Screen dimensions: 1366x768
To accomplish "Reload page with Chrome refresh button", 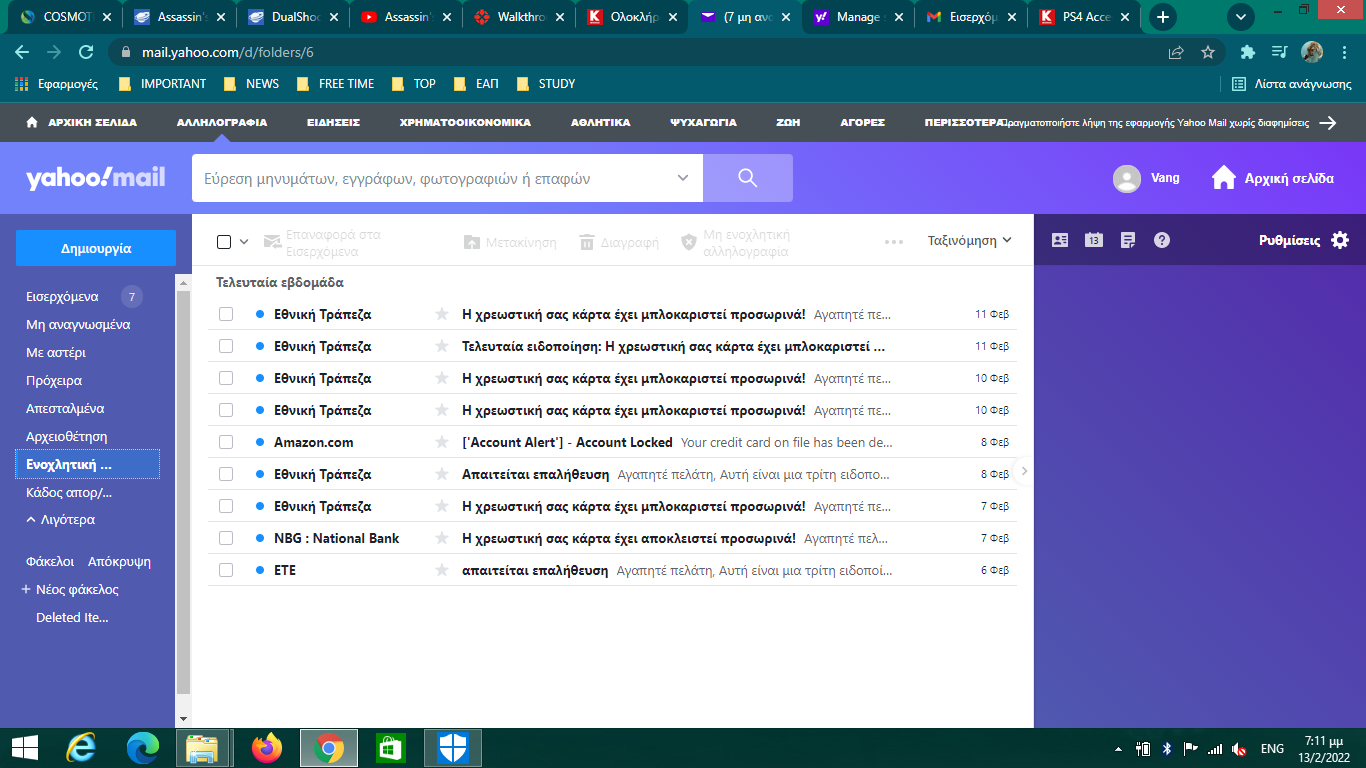I will pyautogui.click(x=86, y=52).
